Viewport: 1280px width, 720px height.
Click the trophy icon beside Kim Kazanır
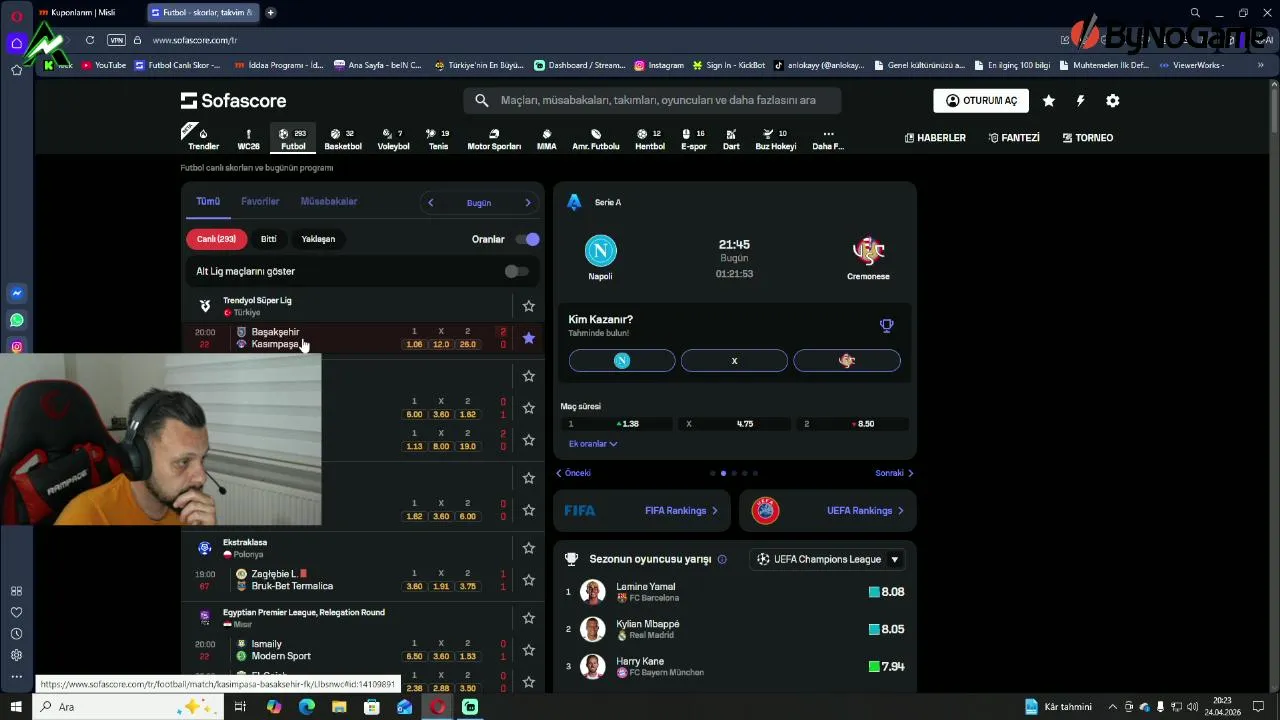pos(886,325)
